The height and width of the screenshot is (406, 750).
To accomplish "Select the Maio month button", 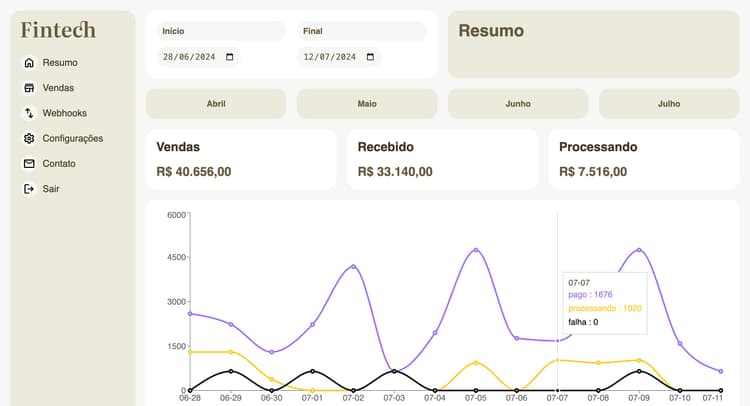I will tap(367, 104).
